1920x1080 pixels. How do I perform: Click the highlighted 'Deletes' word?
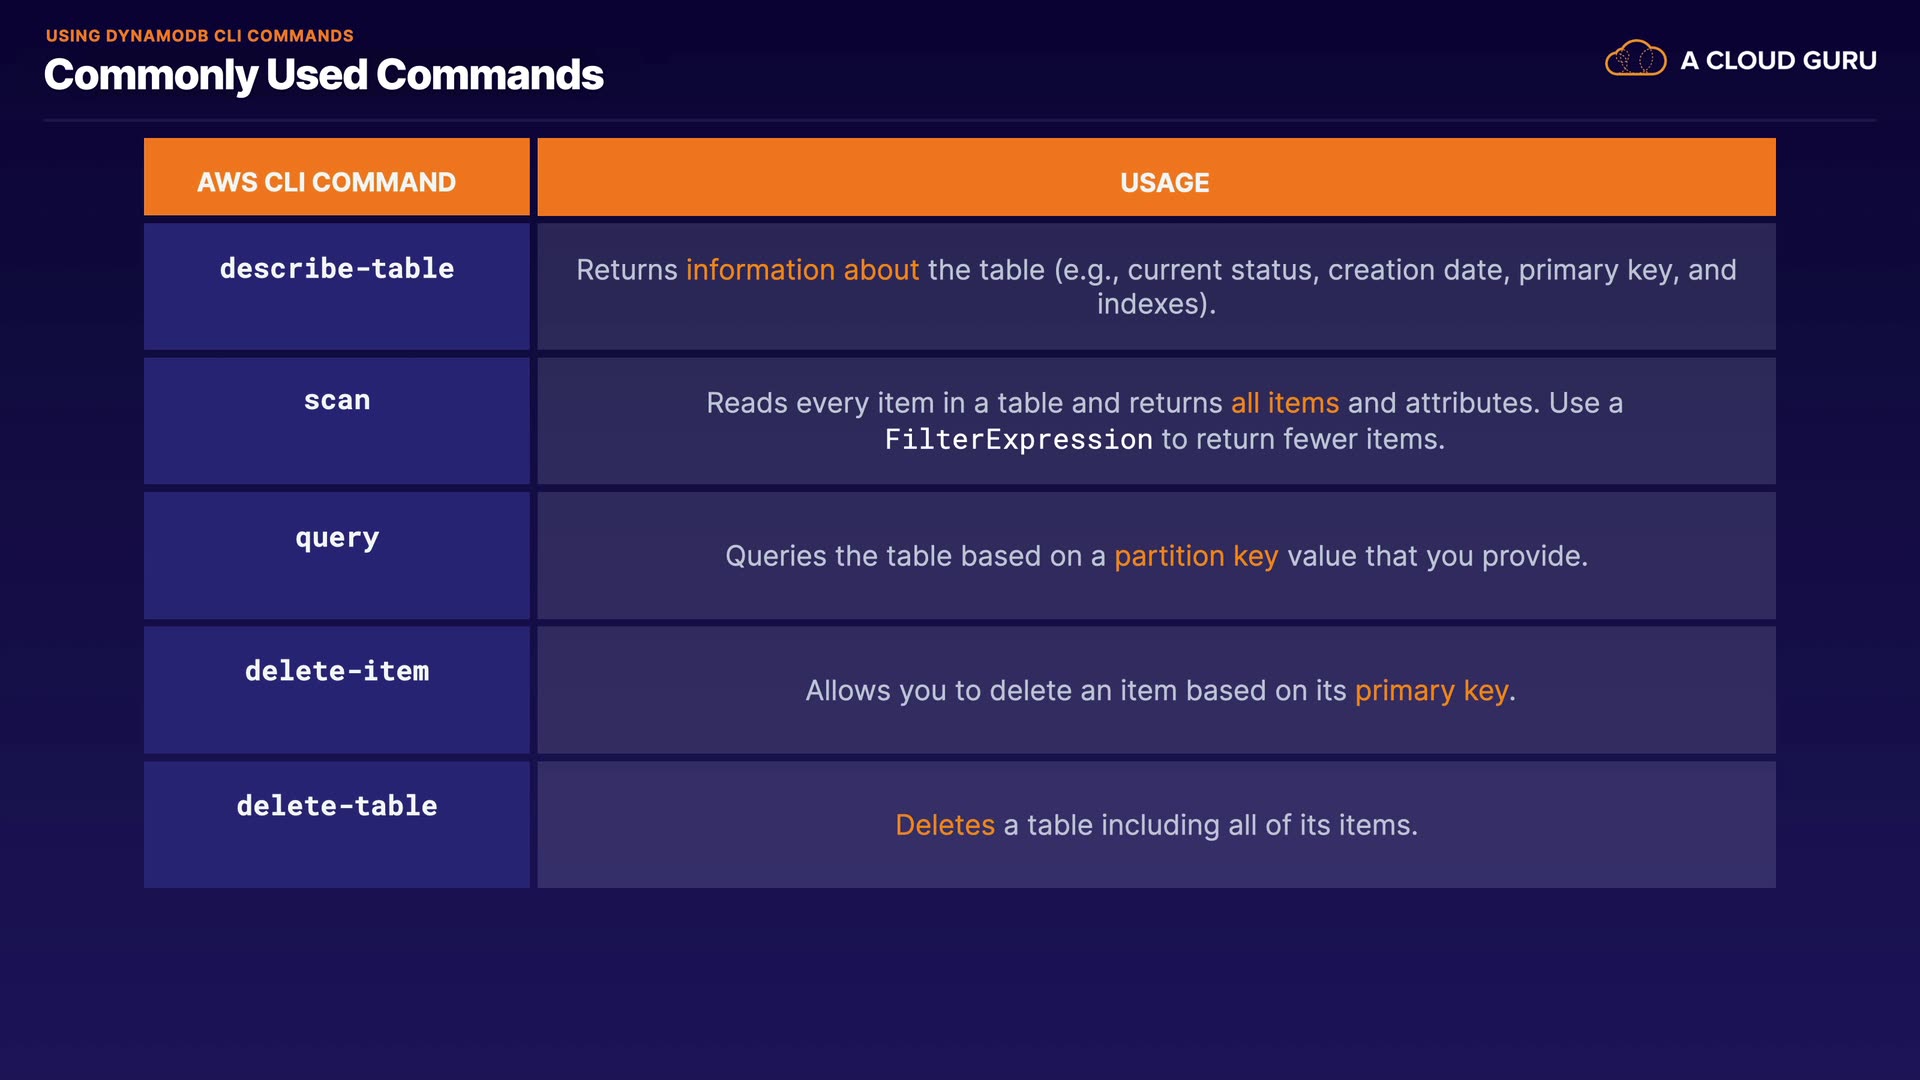click(x=944, y=825)
